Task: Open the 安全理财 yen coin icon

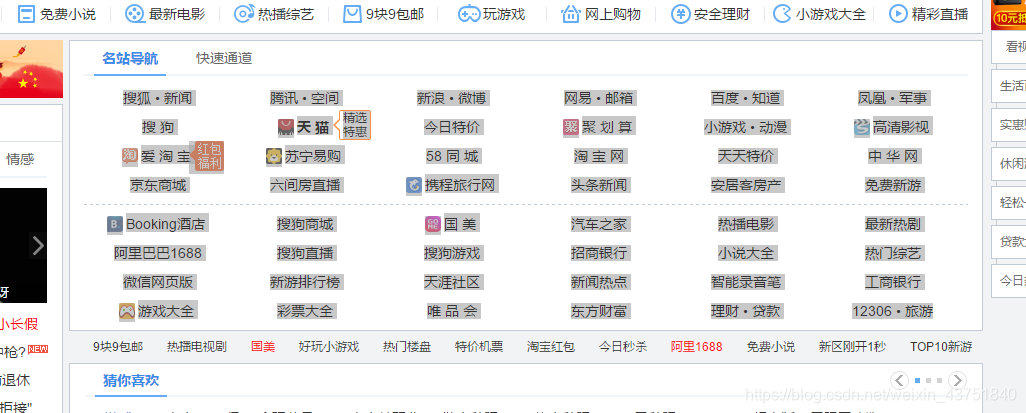Action: coord(681,14)
